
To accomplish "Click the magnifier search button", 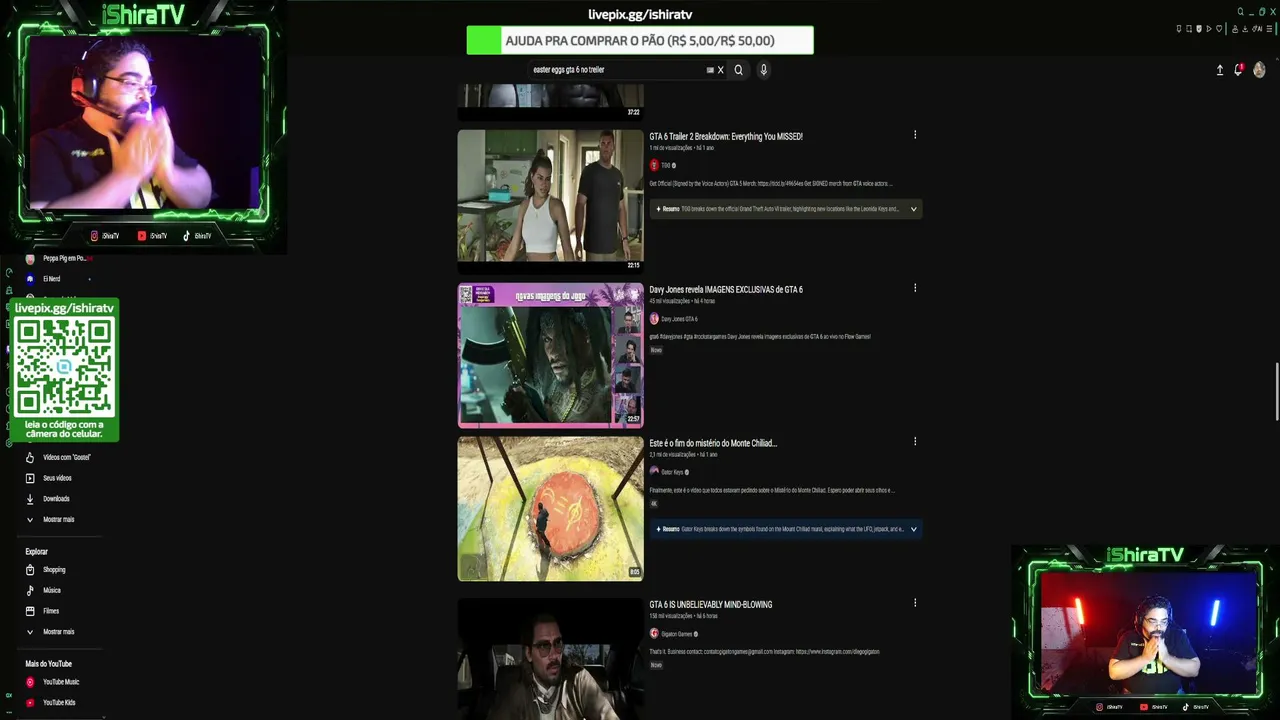I will [739, 70].
